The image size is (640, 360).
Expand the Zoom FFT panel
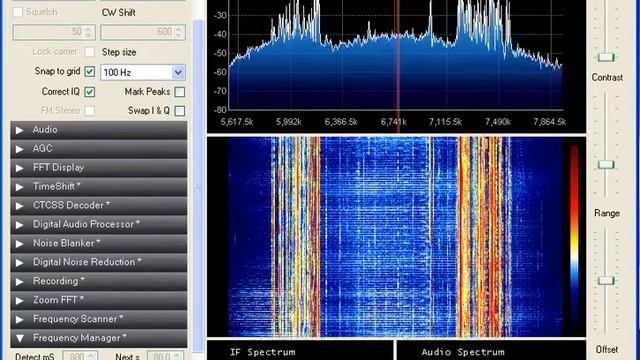99,300
